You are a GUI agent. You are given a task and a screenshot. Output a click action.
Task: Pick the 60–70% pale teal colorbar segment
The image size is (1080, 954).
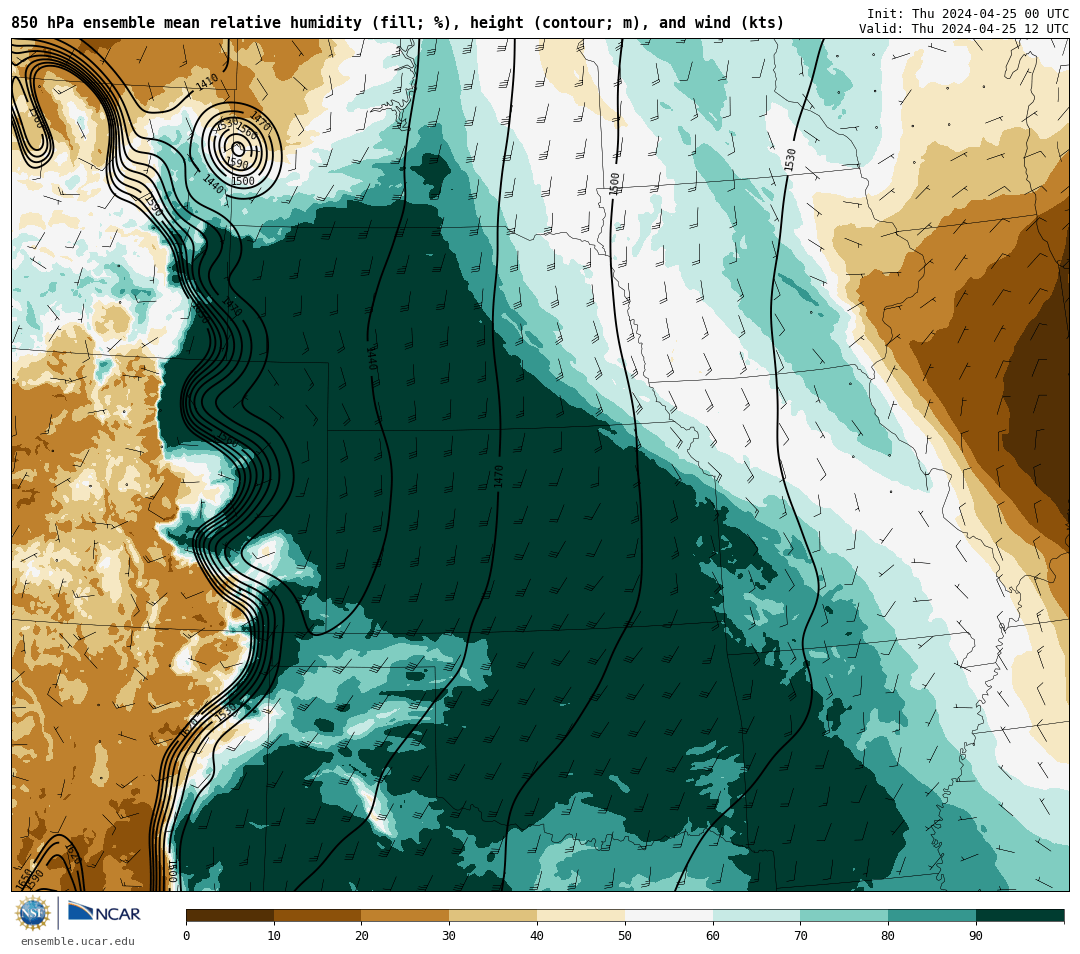tap(757, 916)
